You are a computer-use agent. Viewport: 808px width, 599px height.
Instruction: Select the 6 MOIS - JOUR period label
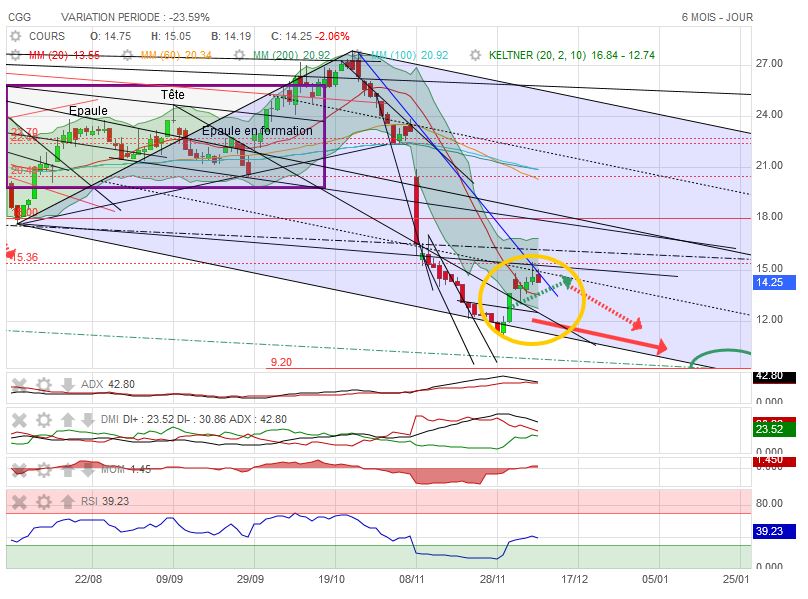(717, 17)
